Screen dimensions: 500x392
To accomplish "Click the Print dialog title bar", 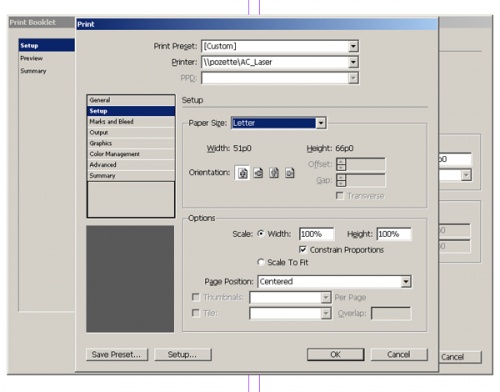I will (257, 24).
